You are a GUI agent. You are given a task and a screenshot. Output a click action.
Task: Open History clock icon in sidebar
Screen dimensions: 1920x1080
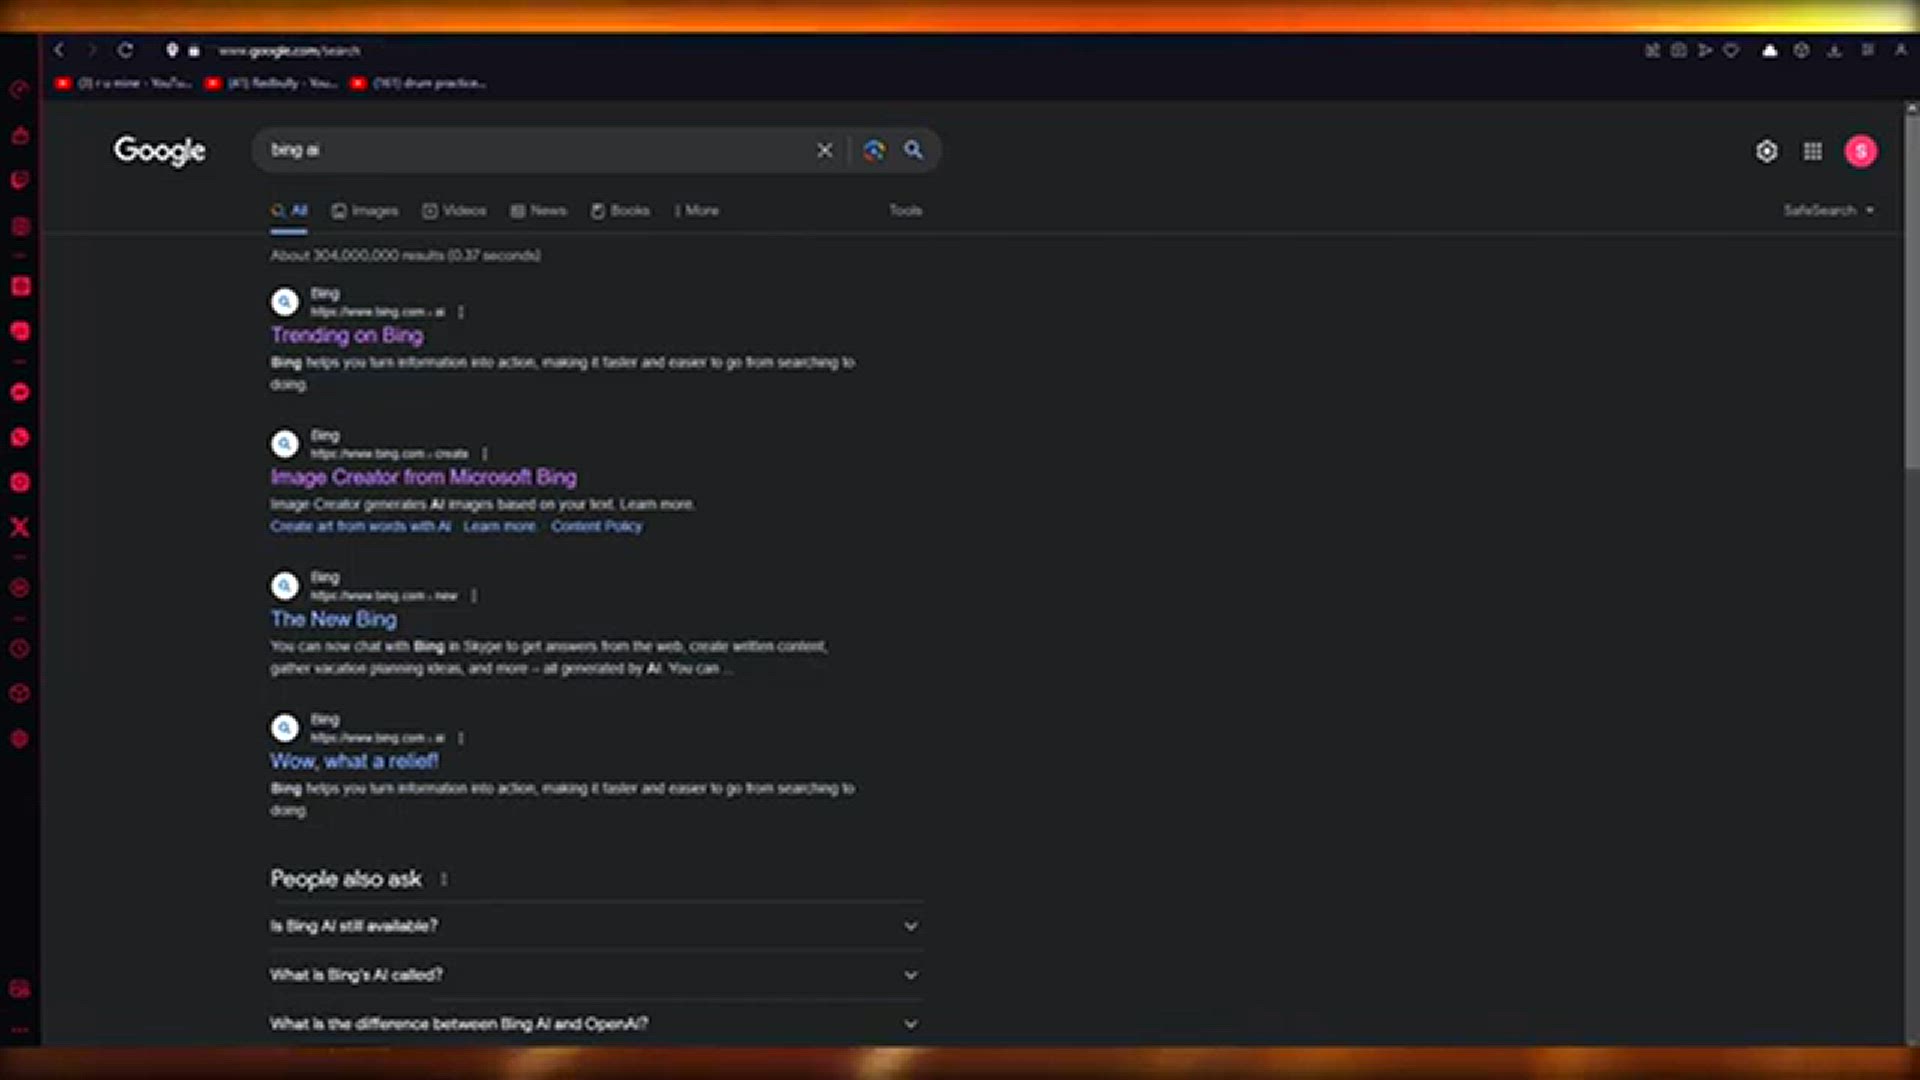(19, 649)
